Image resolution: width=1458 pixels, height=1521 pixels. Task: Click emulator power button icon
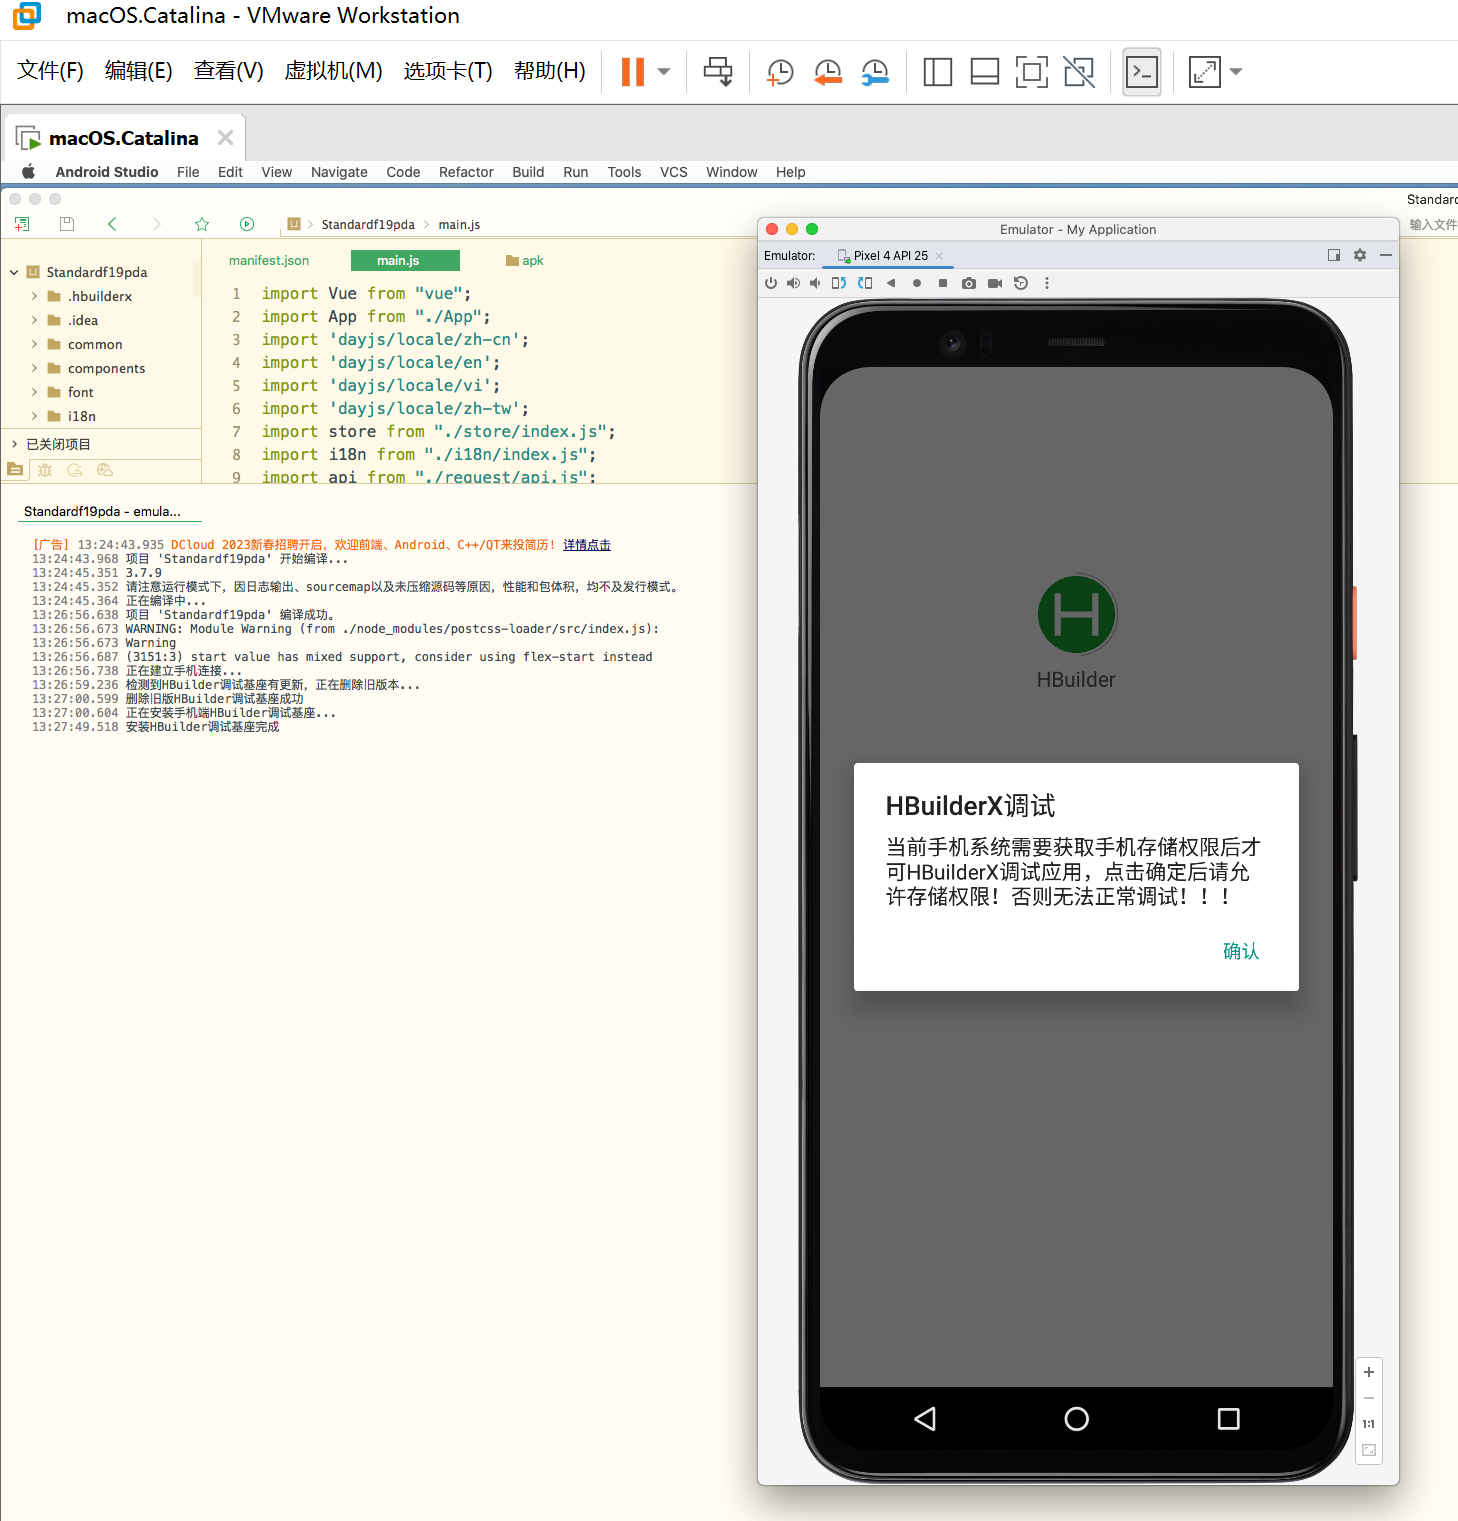[x=771, y=283]
